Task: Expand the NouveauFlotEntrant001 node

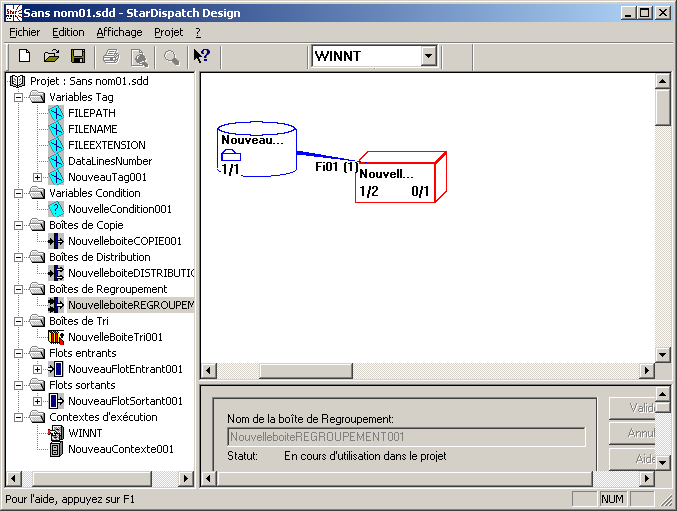Action: (x=38, y=369)
